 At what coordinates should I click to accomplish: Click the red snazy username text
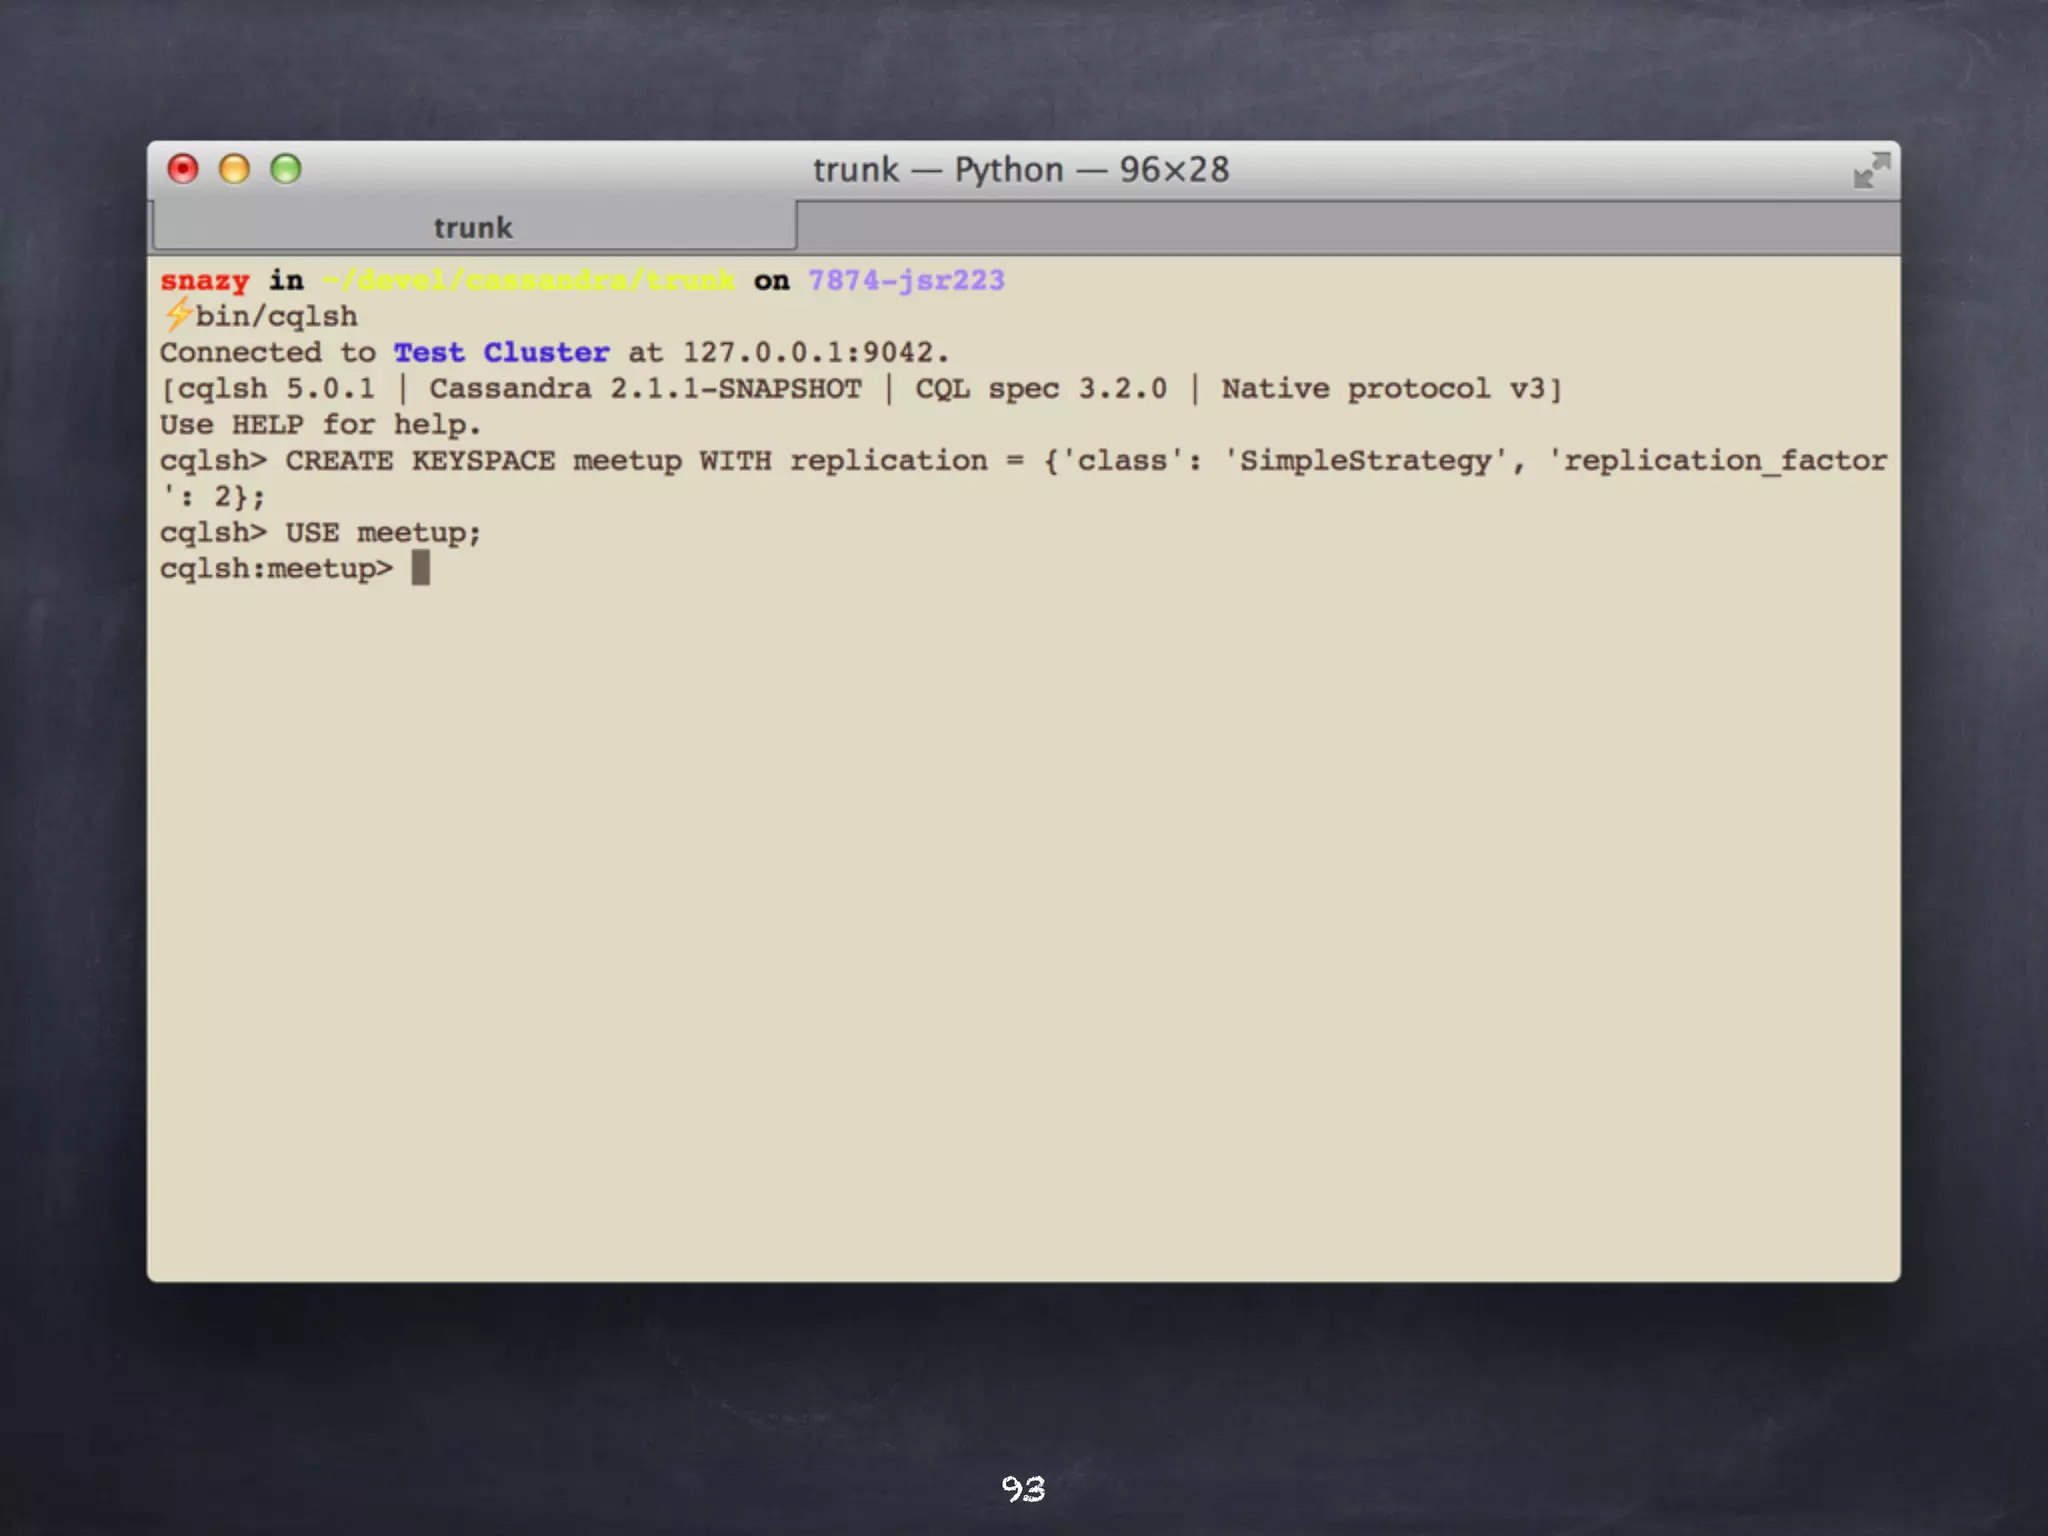coord(204,281)
